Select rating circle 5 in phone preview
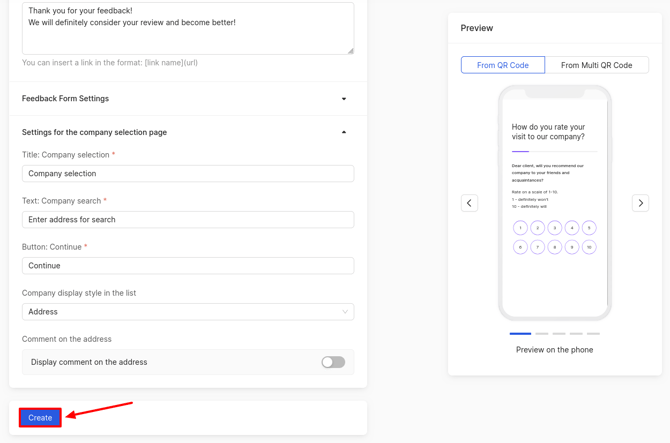Viewport: 670px width, 443px height. (589, 228)
